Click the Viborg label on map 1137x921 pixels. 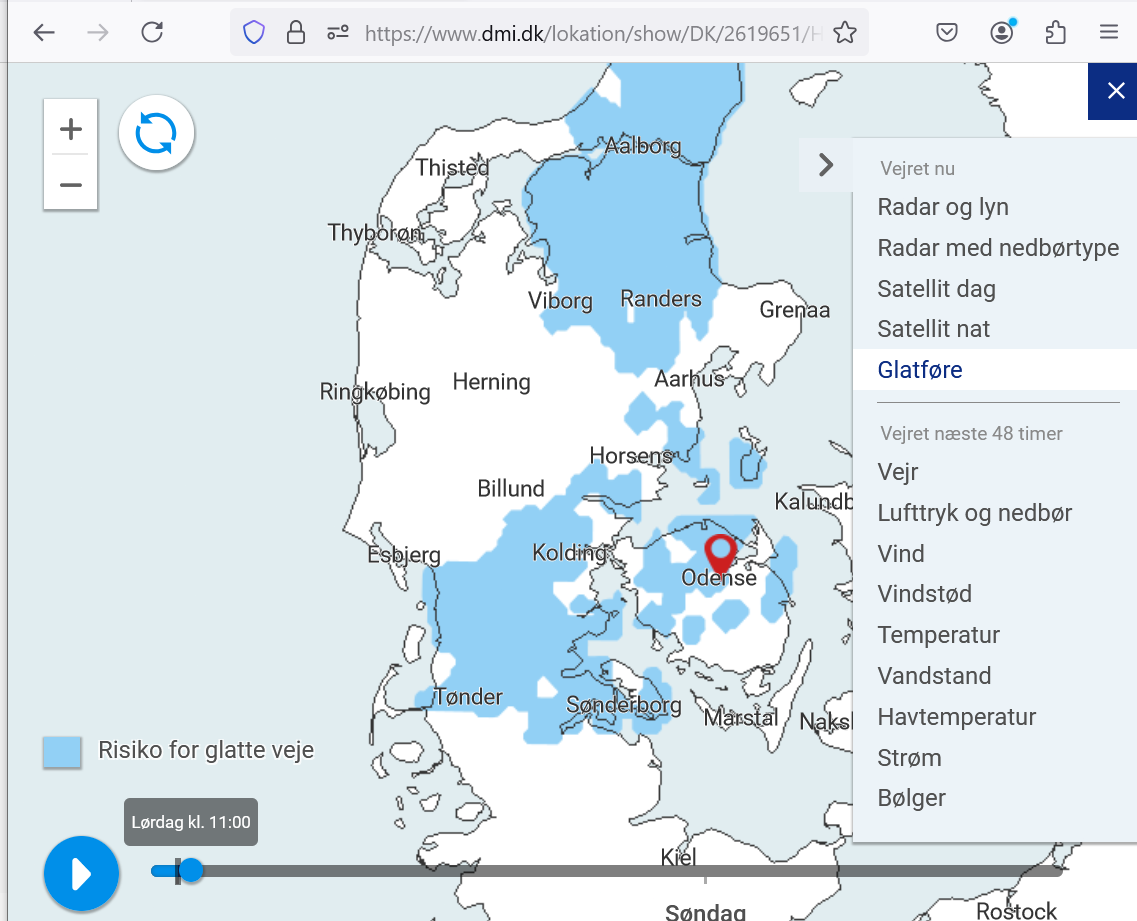coord(560,301)
